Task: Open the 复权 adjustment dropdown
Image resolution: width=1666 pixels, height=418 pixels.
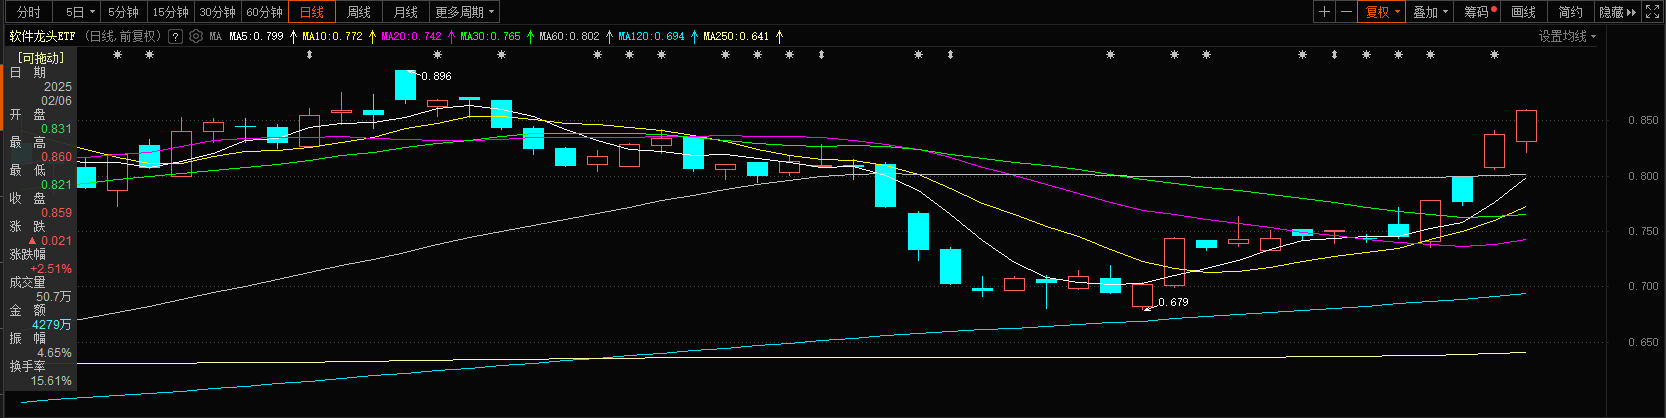Action: pos(1383,12)
